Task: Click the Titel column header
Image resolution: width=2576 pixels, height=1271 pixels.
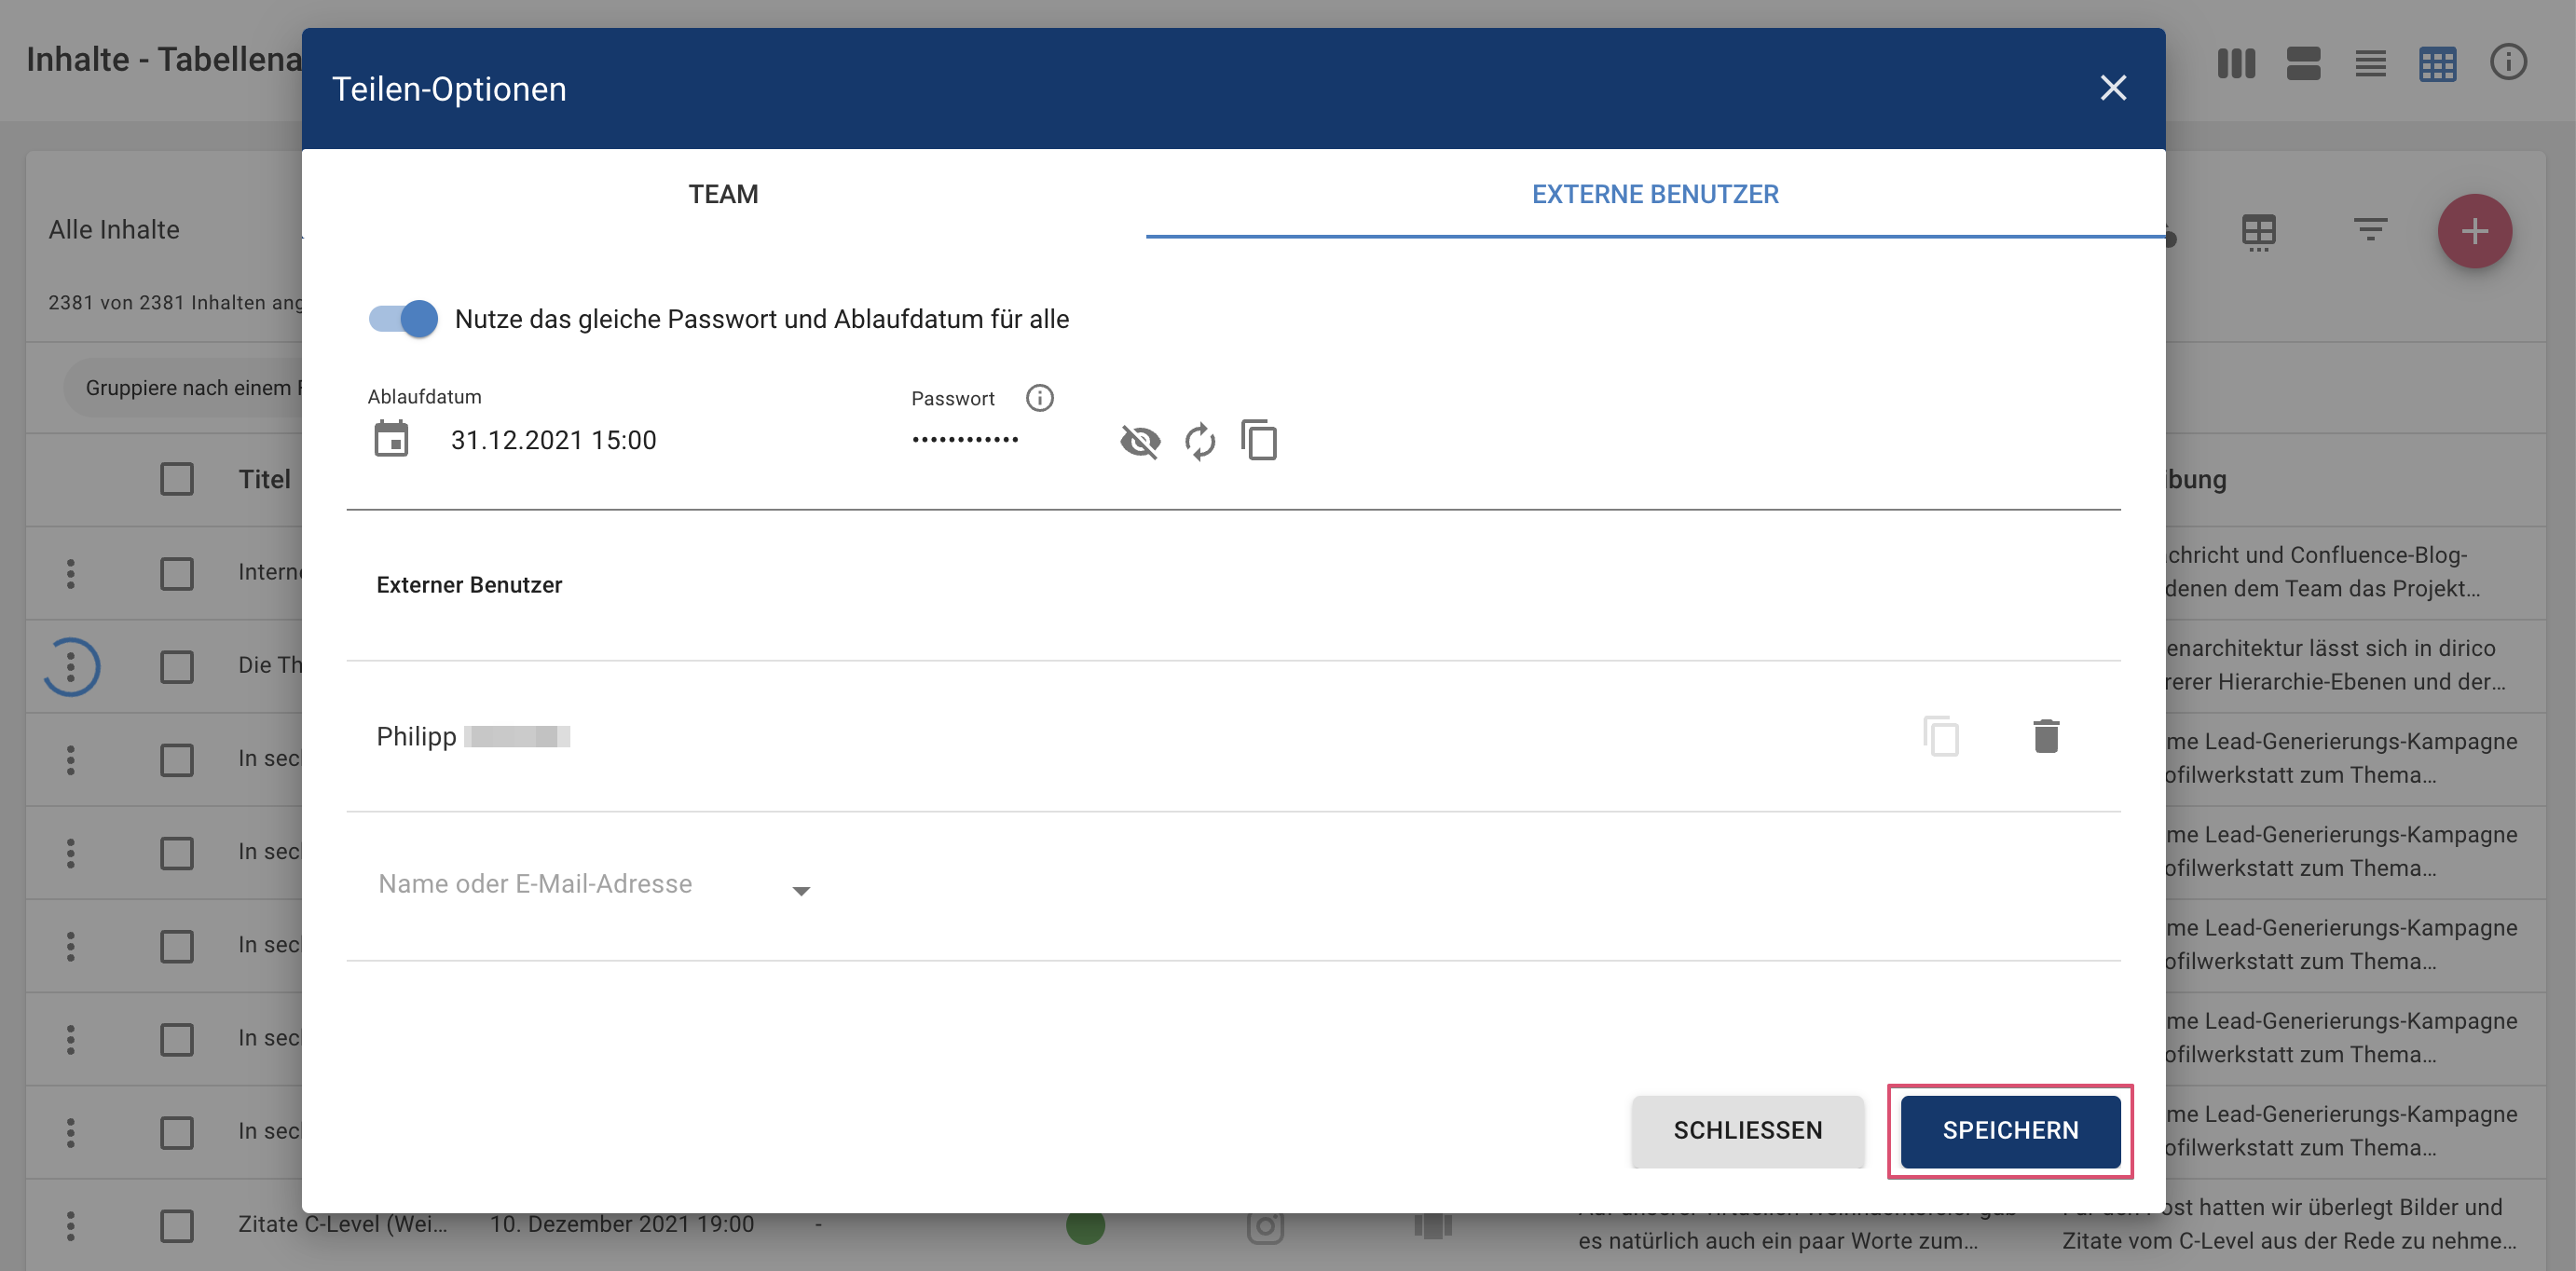Action: 264,479
